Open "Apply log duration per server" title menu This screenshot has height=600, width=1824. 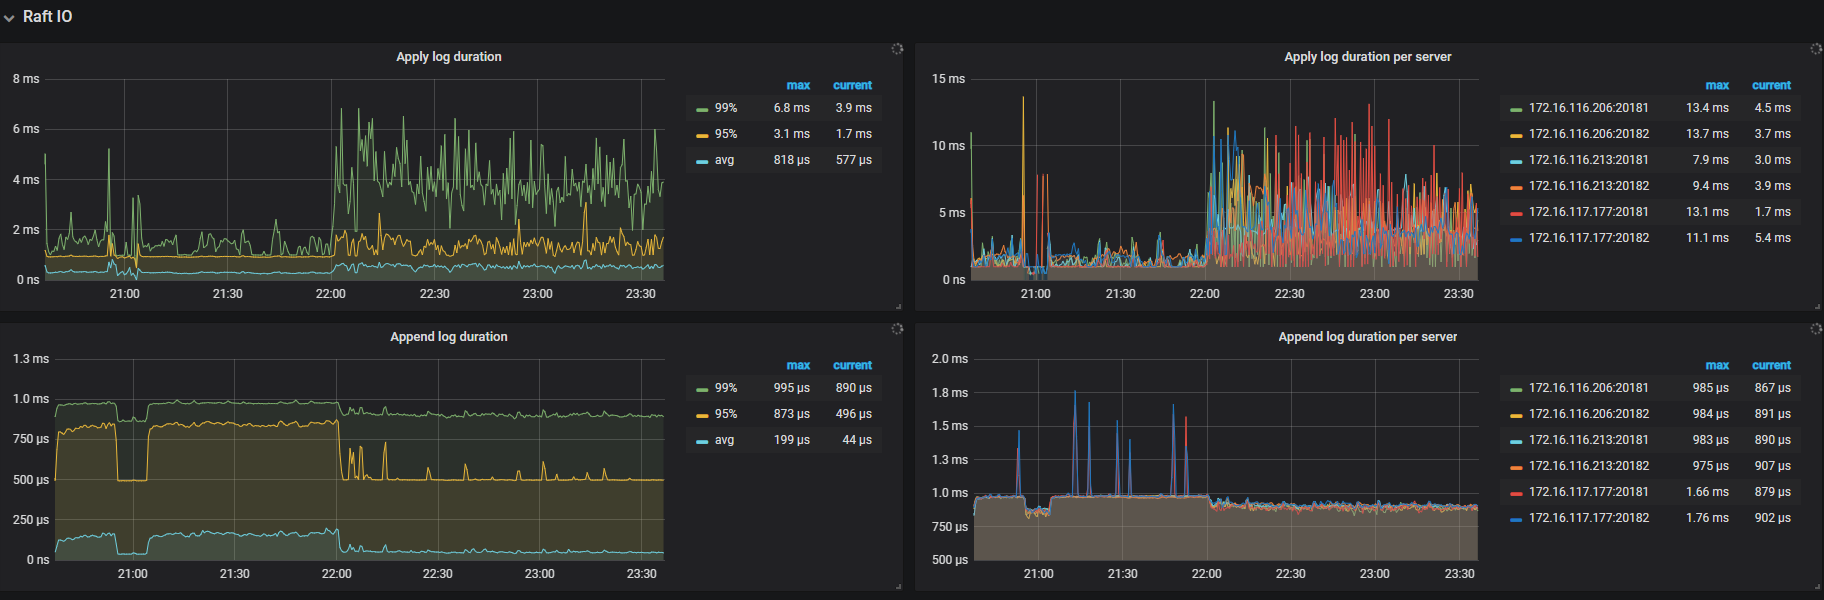coord(1367,57)
